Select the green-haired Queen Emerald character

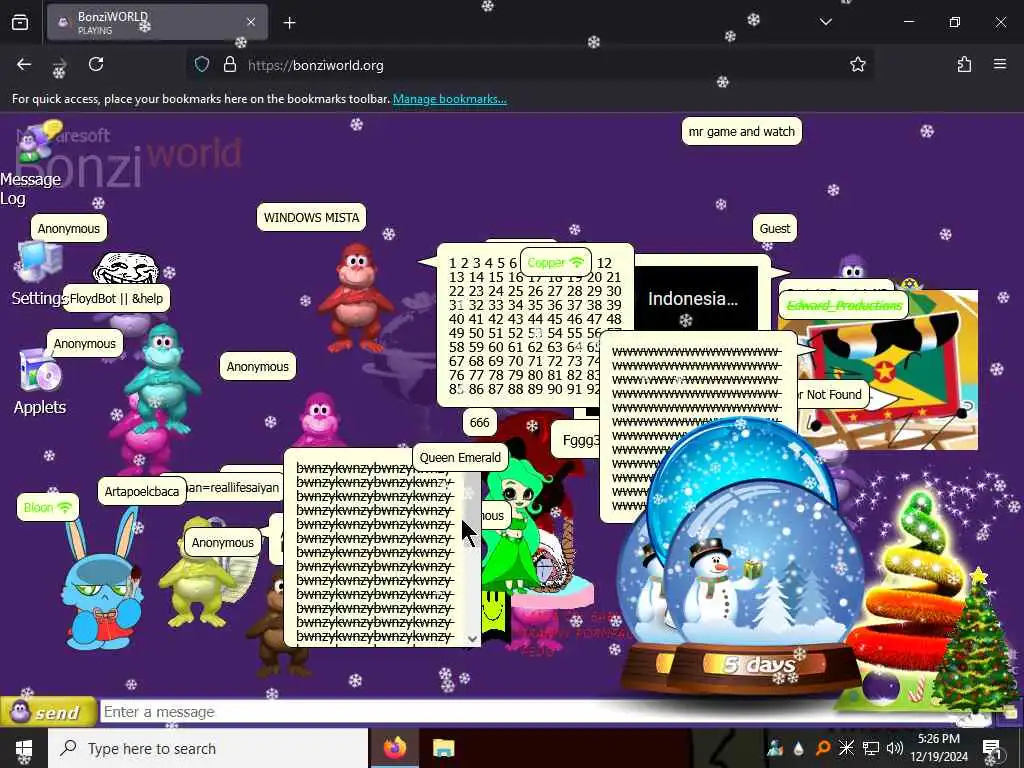point(516,529)
